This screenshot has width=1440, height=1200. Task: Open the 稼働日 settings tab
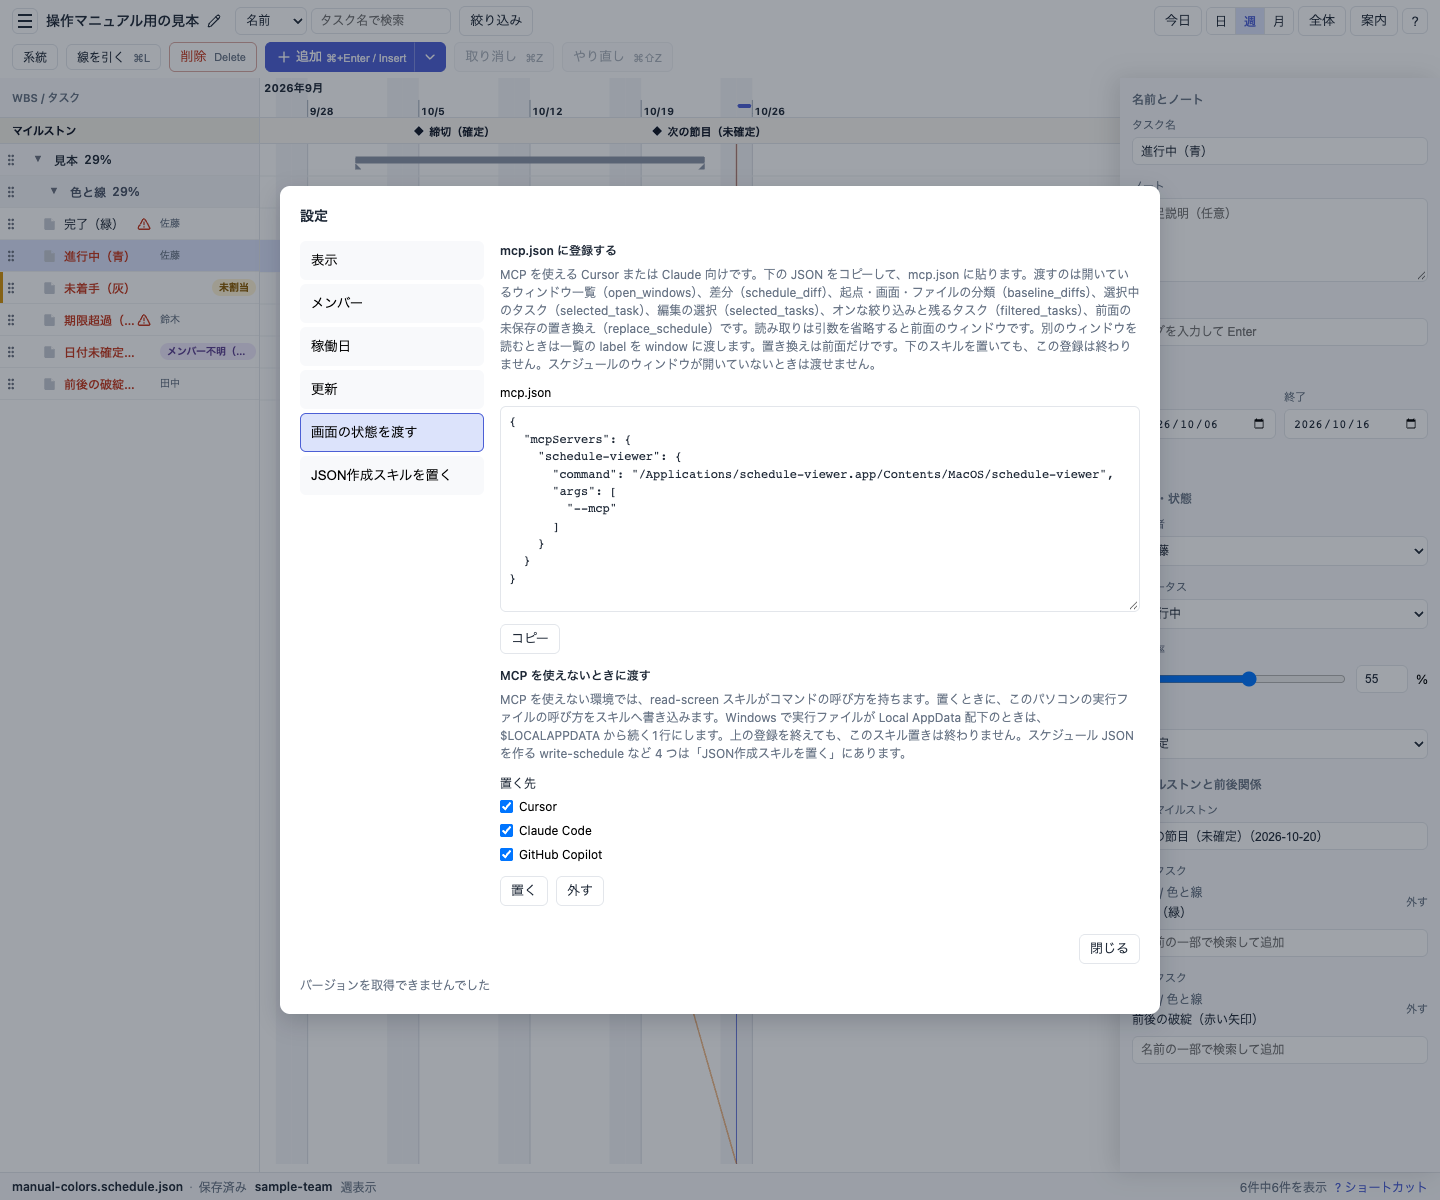point(392,346)
